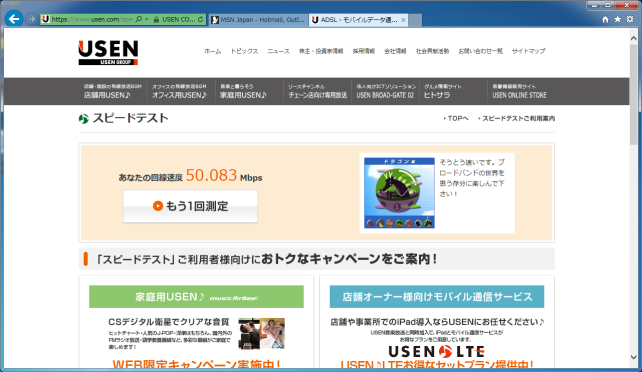Open the 会社情報 menu link
The image size is (642, 372).
pyautogui.click(x=395, y=51)
